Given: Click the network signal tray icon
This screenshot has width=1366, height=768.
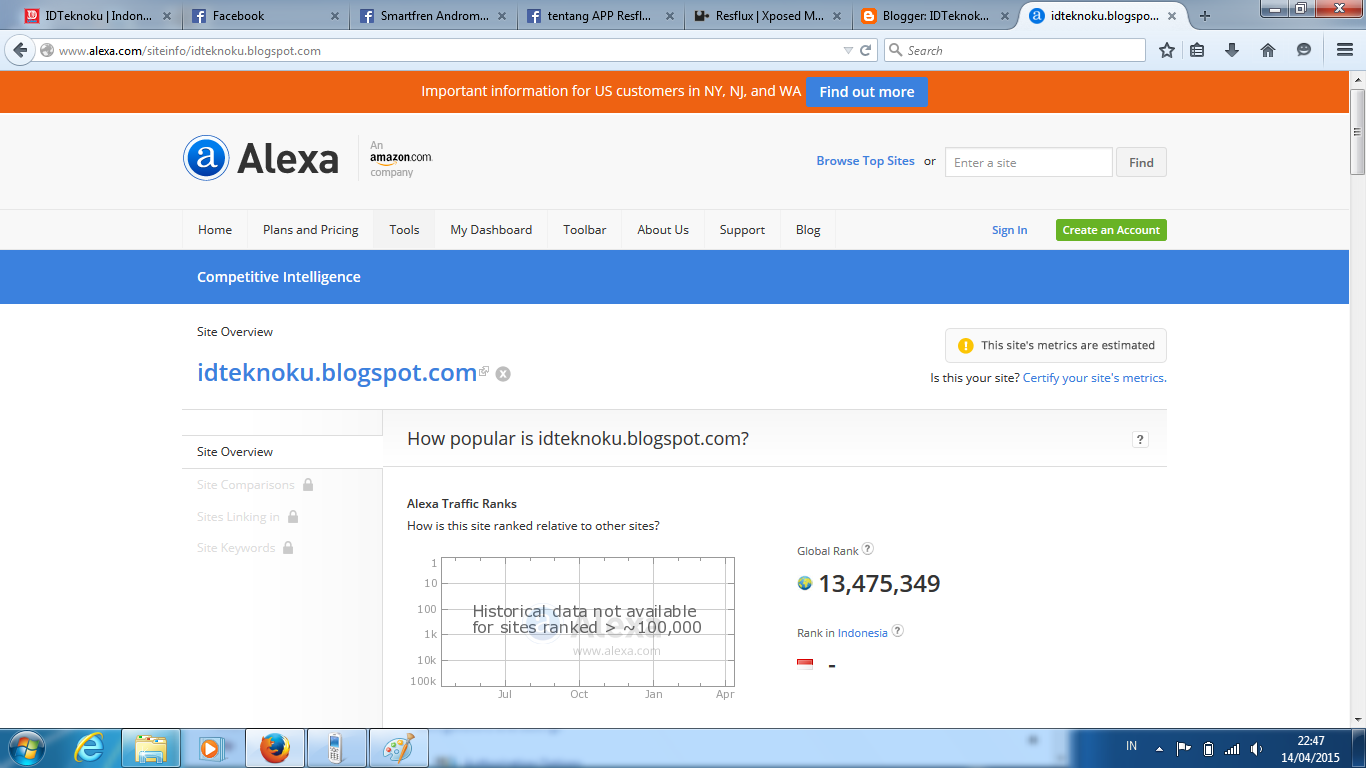Looking at the screenshot, I should (1232, 748).
